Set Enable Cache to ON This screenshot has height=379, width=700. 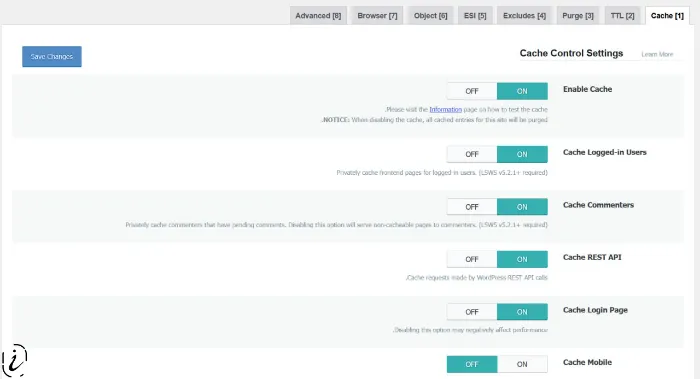522,91
